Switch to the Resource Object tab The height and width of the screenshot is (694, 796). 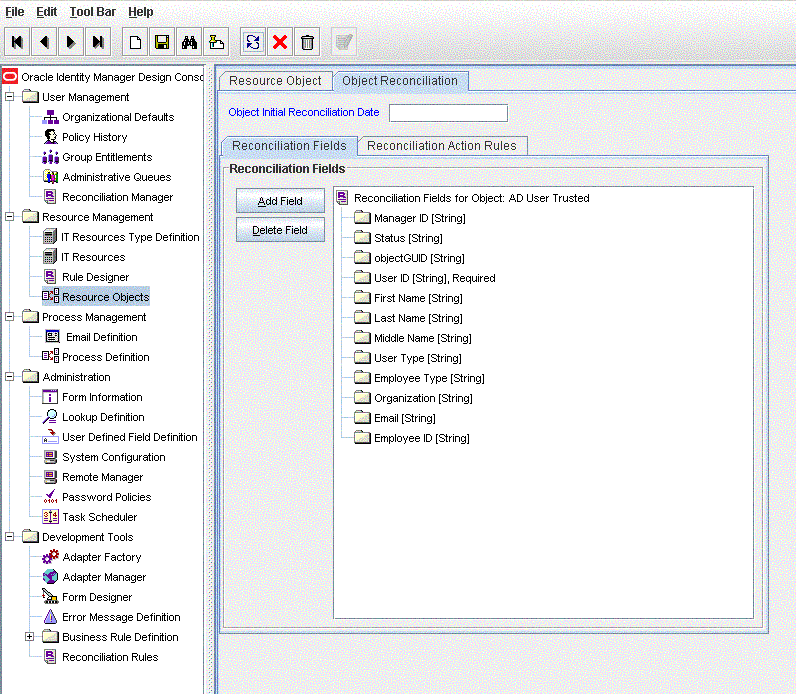tap(275, 81)
